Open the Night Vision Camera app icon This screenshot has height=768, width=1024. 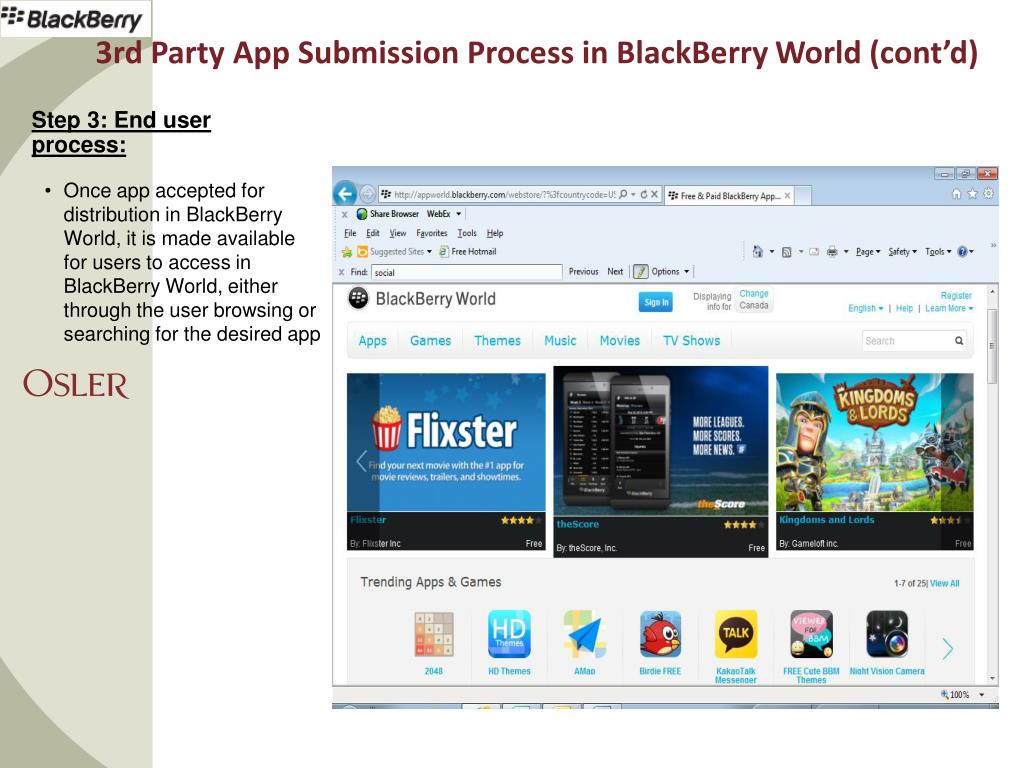887,634
